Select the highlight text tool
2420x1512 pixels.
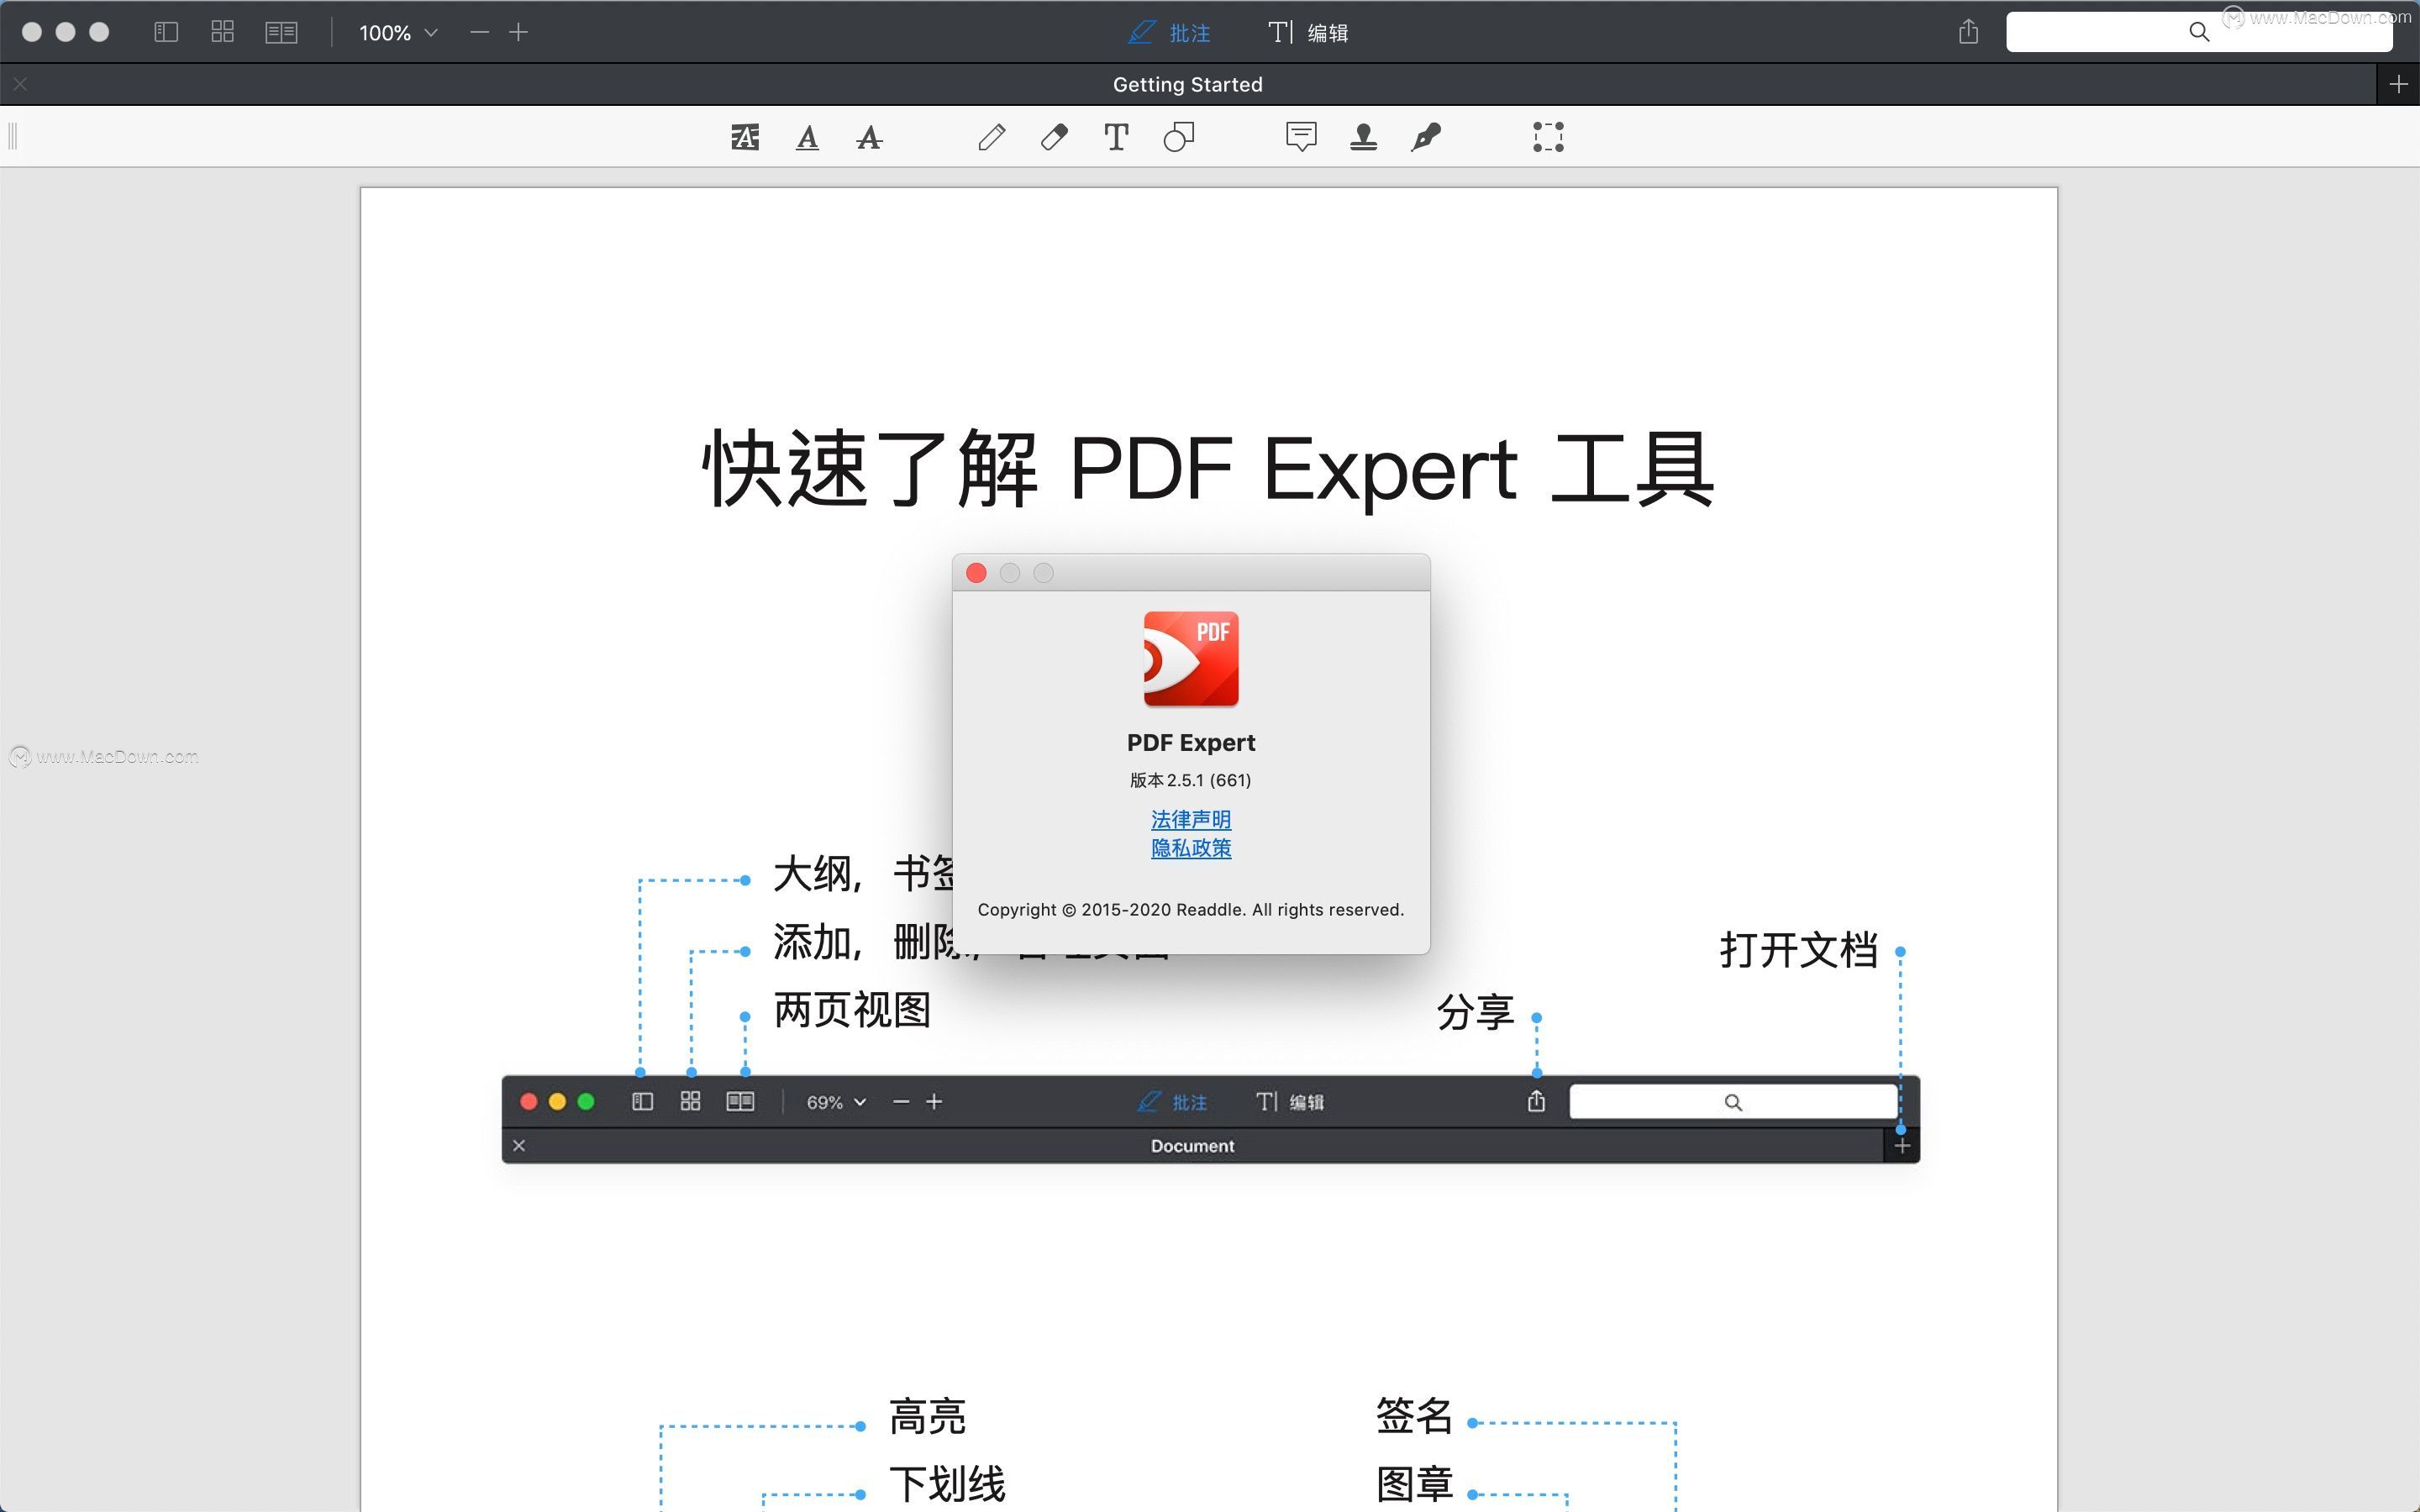pyautogui.click(x=745, y=137)
